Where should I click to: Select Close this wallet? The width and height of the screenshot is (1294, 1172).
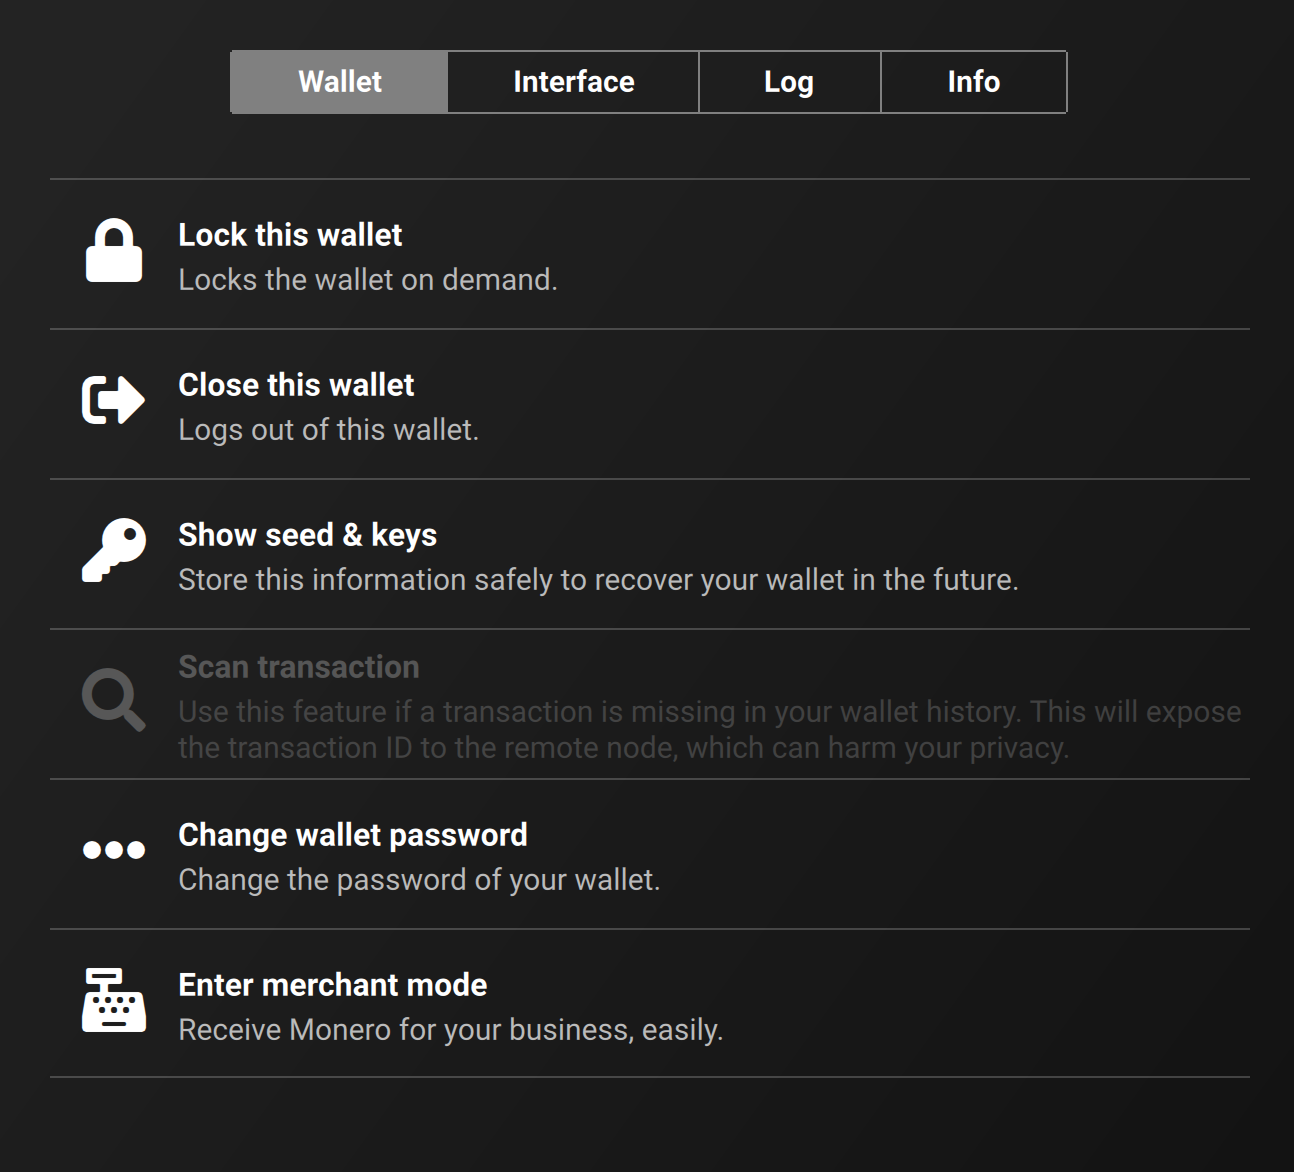pos(296,385)
